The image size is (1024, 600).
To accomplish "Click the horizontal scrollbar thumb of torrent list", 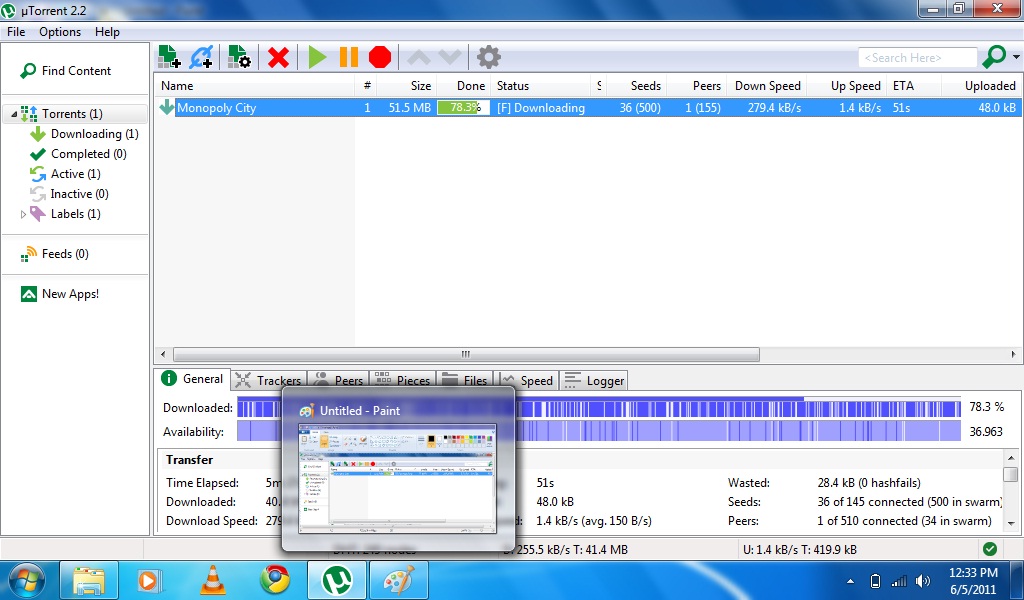I will (466, 355).
